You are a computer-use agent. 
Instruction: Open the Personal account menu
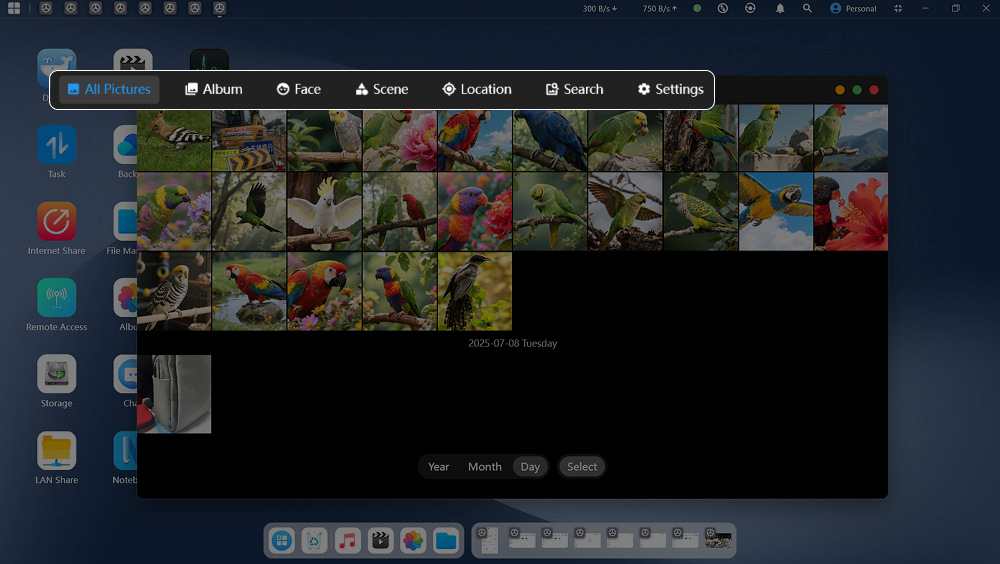tap(853, 8)
